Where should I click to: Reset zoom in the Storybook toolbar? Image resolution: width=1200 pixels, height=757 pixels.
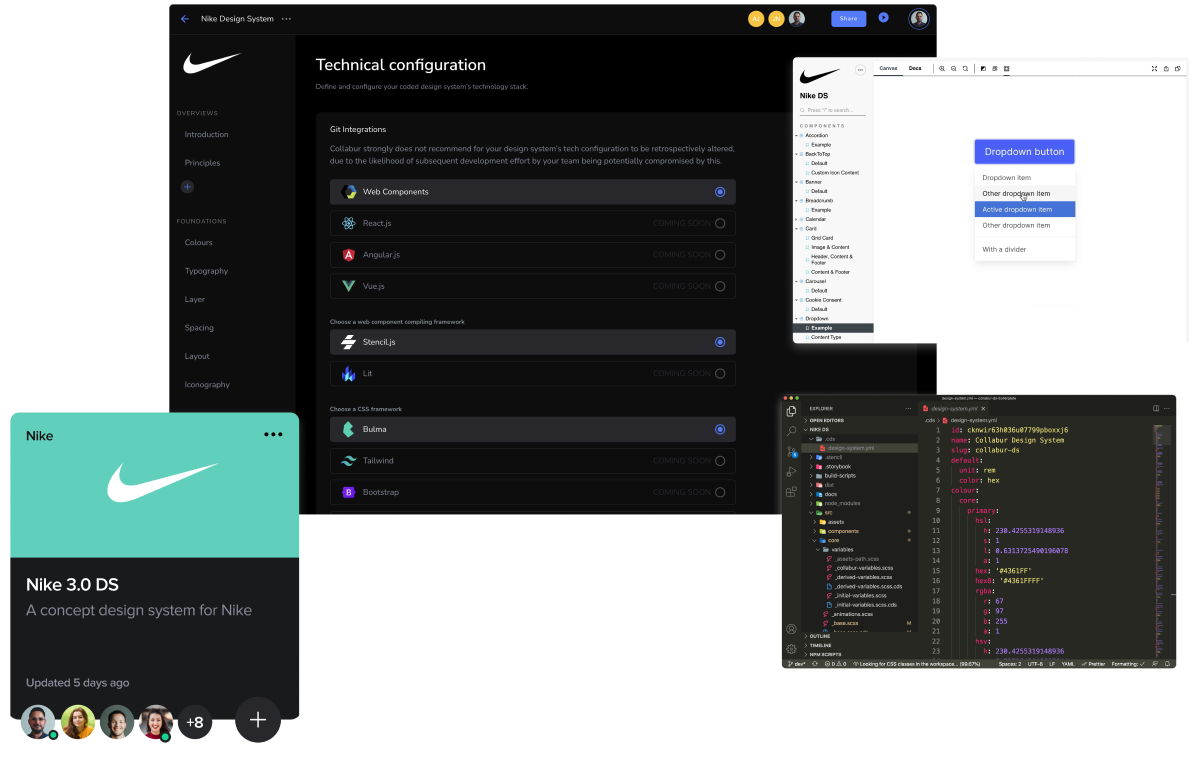point(966,69)
